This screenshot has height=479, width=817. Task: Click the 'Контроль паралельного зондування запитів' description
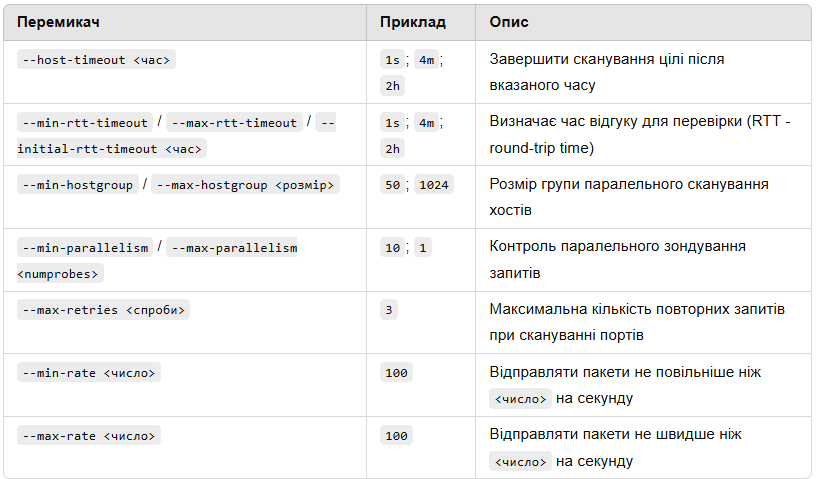[x=617, y=259]
